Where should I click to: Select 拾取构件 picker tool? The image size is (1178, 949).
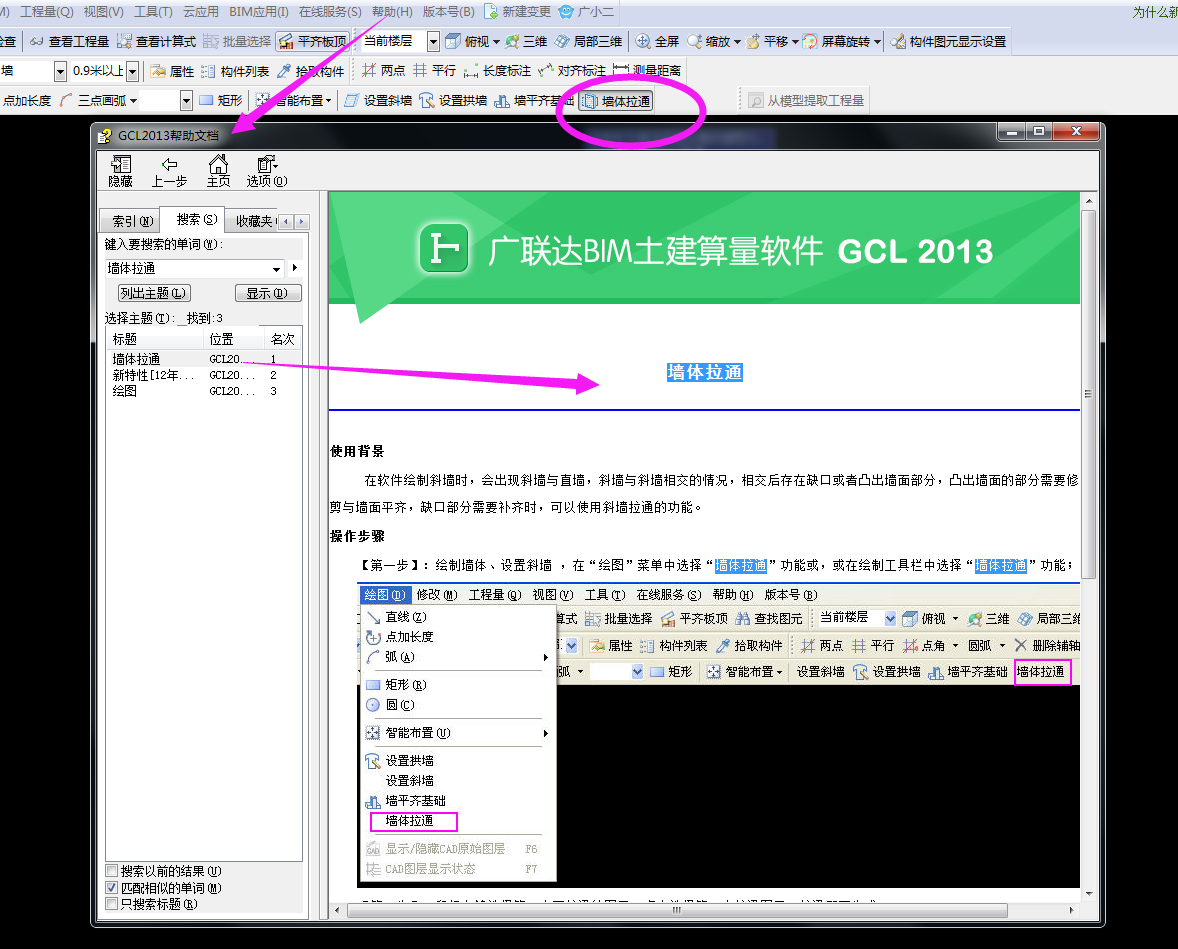click(x=310, y=71)
